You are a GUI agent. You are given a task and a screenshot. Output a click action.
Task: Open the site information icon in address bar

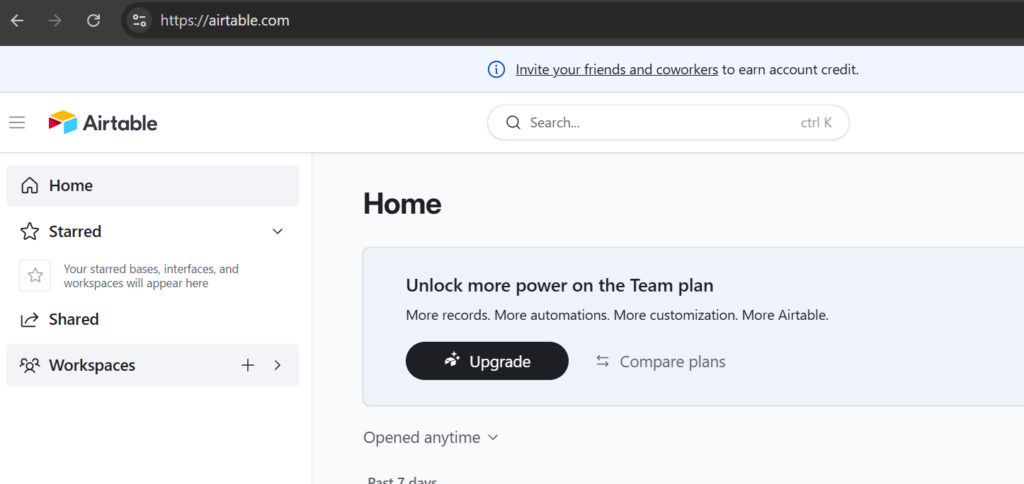point(139,20)
